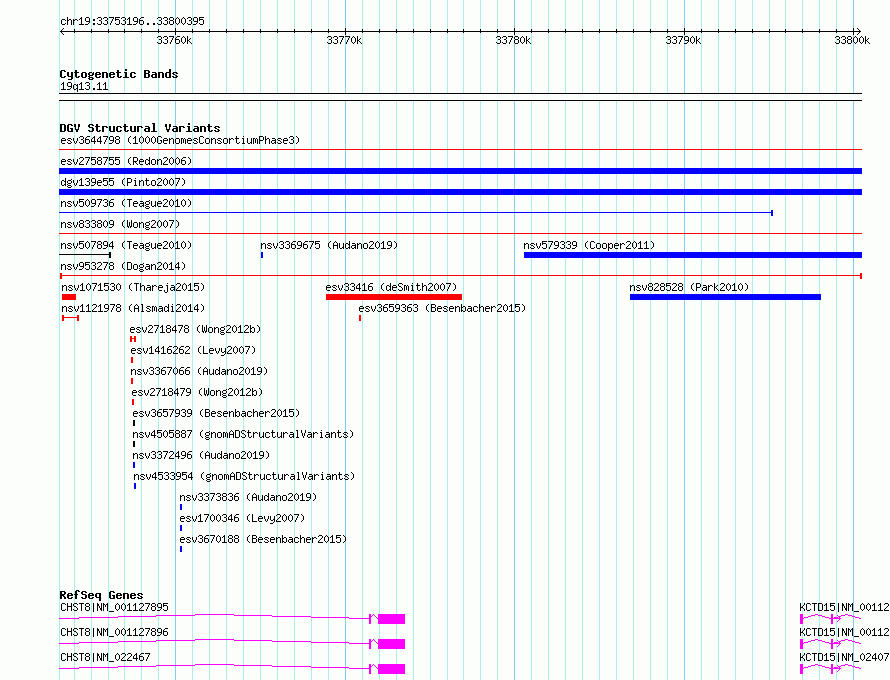Select the nsv1071530 (Thareja2015) red block
This screenshot has height=680, width=890.
69,297
